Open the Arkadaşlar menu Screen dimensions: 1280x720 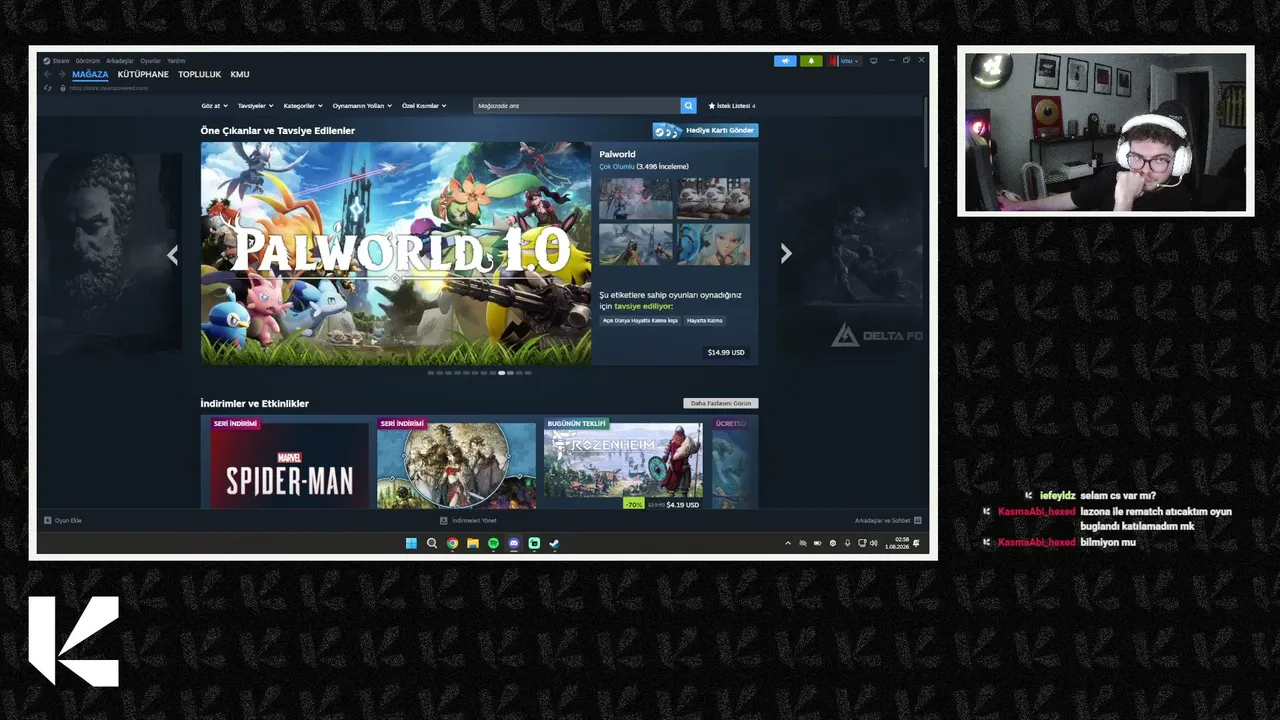tap(120, 61)
